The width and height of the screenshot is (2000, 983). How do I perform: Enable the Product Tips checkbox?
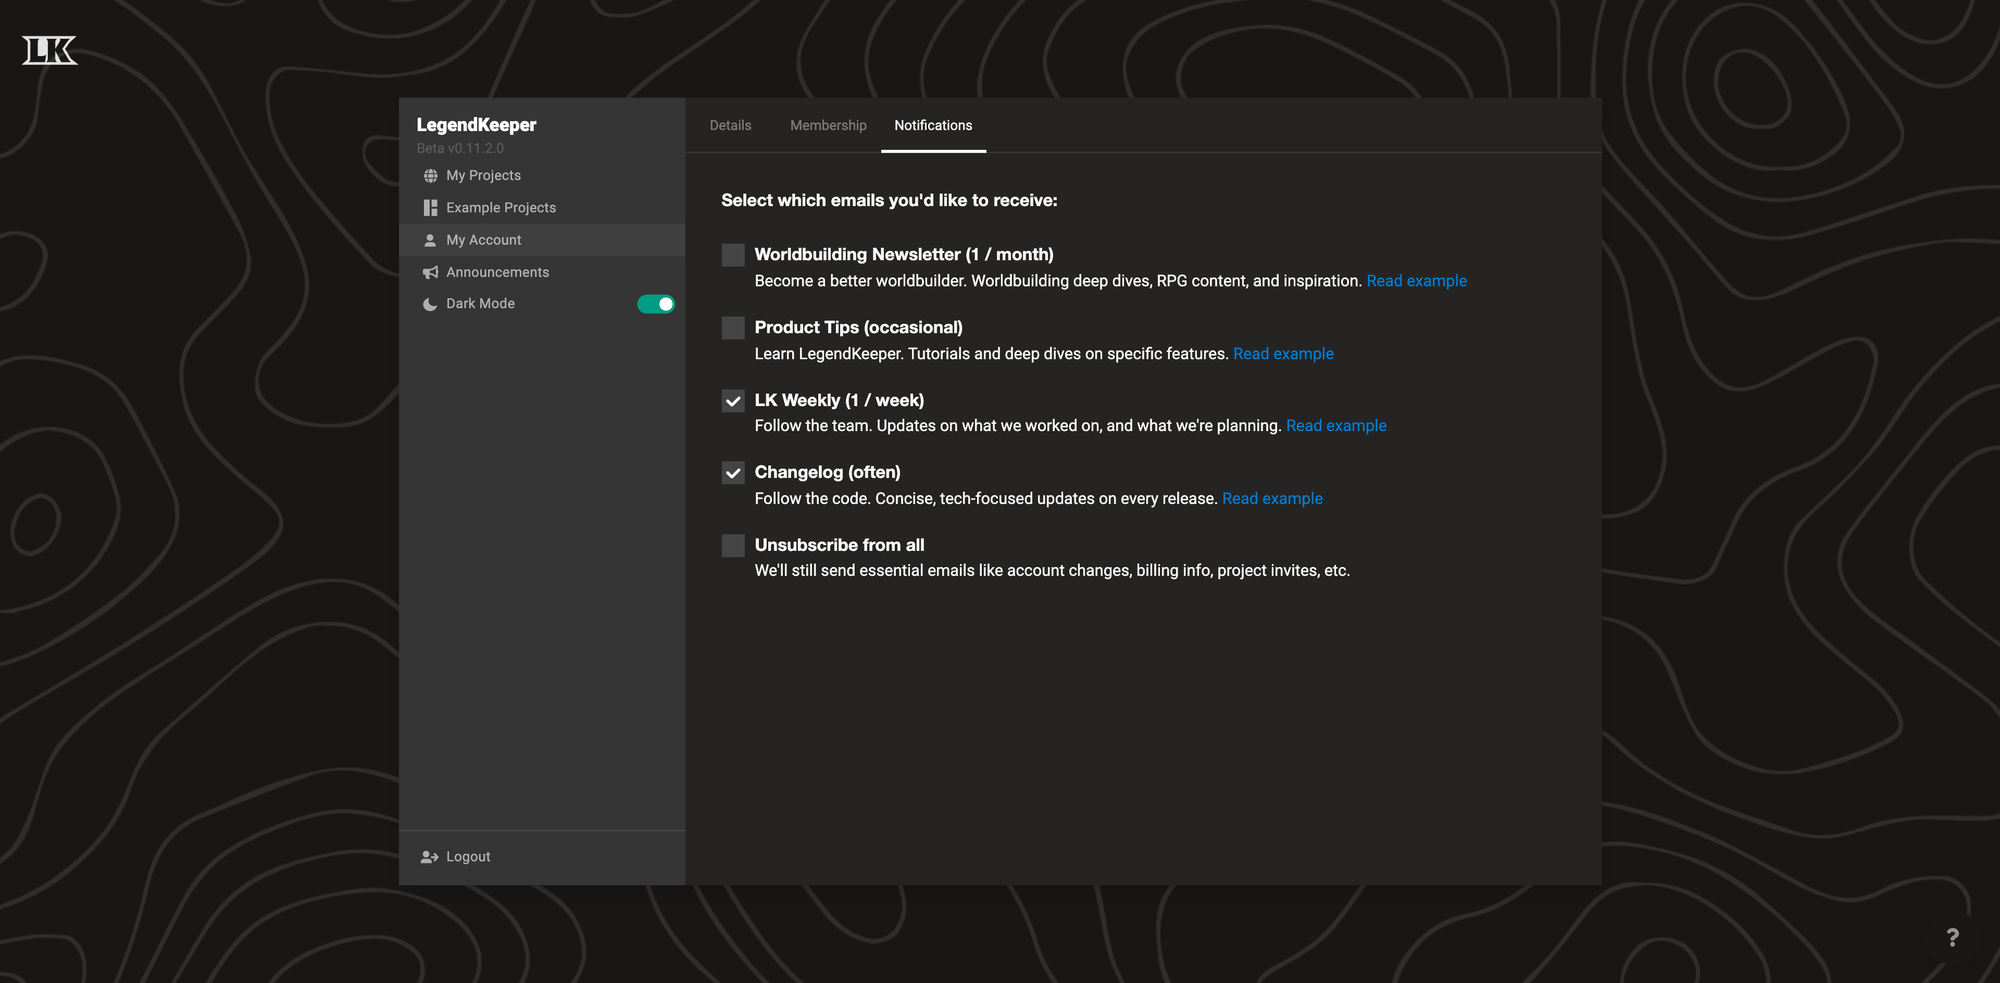733,328
